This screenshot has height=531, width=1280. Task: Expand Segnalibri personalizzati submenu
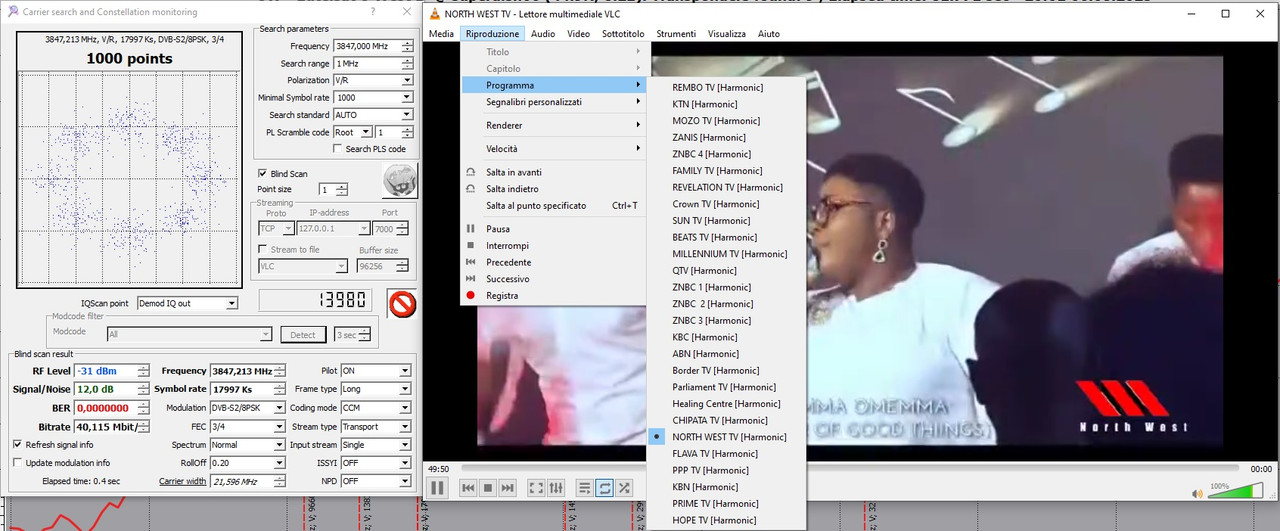tap(553, 102)
